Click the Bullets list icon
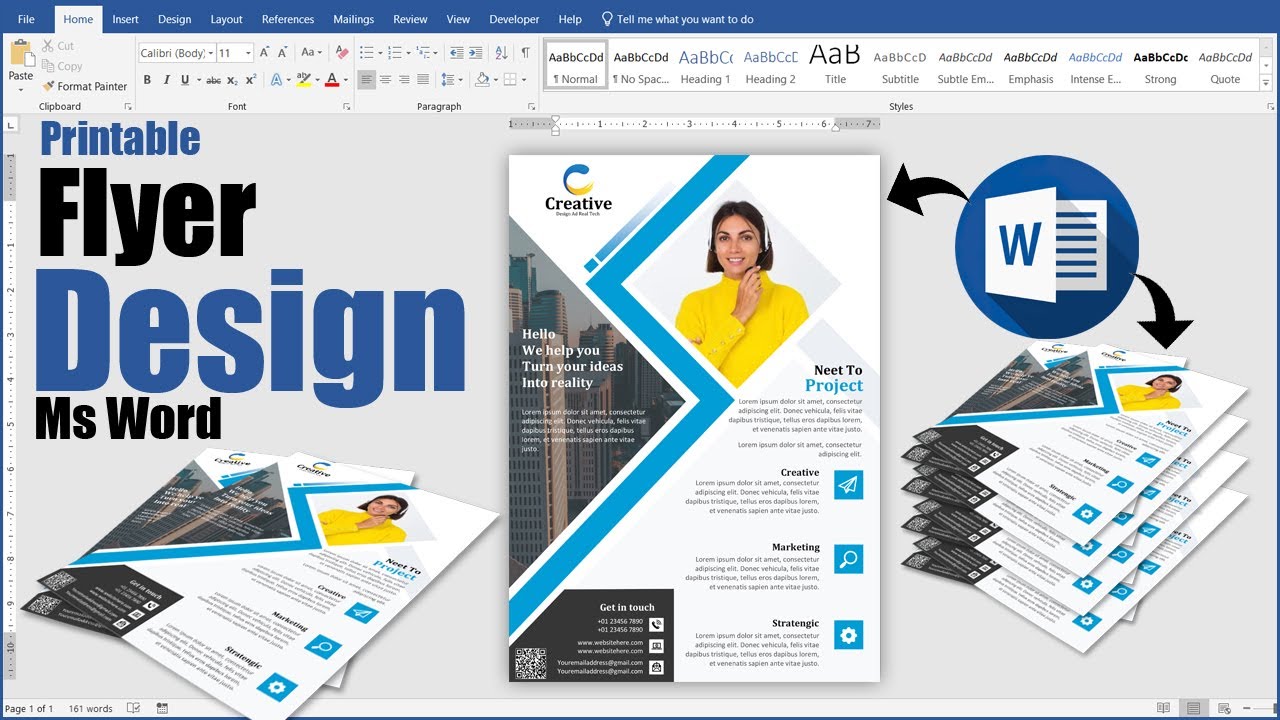Viewport: 1280px width, 720px height. [367, 53]
